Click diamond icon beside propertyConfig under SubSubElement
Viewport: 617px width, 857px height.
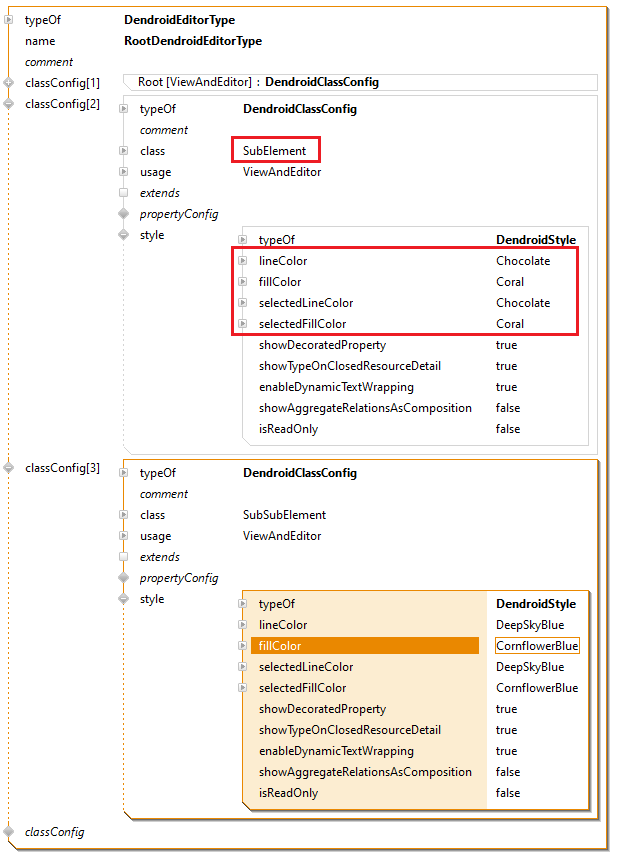tap(124, 578)
